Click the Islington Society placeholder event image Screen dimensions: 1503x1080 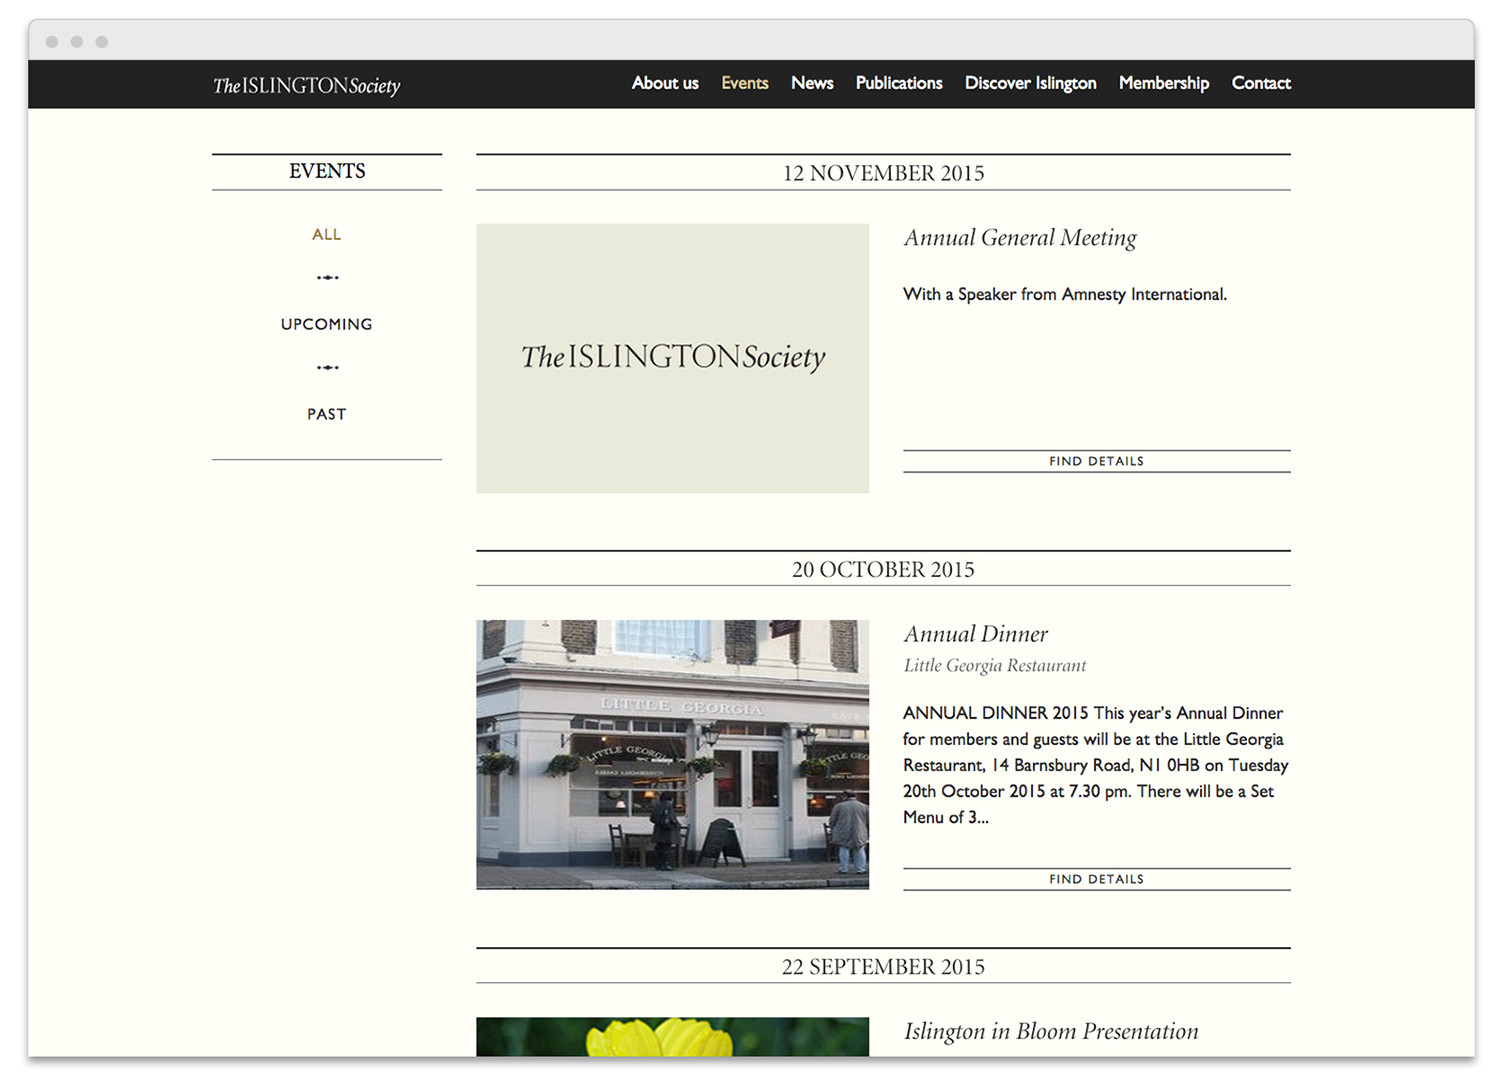tap(672, 358)
